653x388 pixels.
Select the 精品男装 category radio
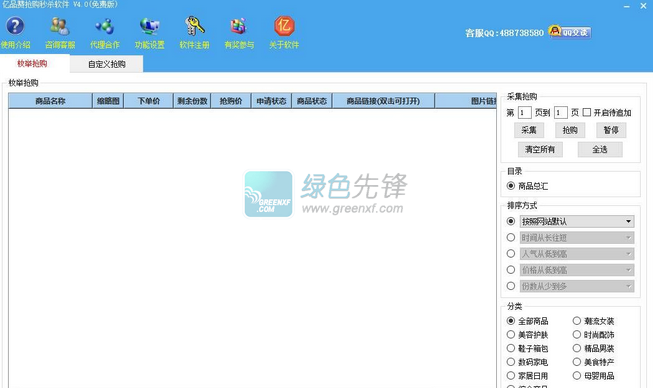point(577,348)
